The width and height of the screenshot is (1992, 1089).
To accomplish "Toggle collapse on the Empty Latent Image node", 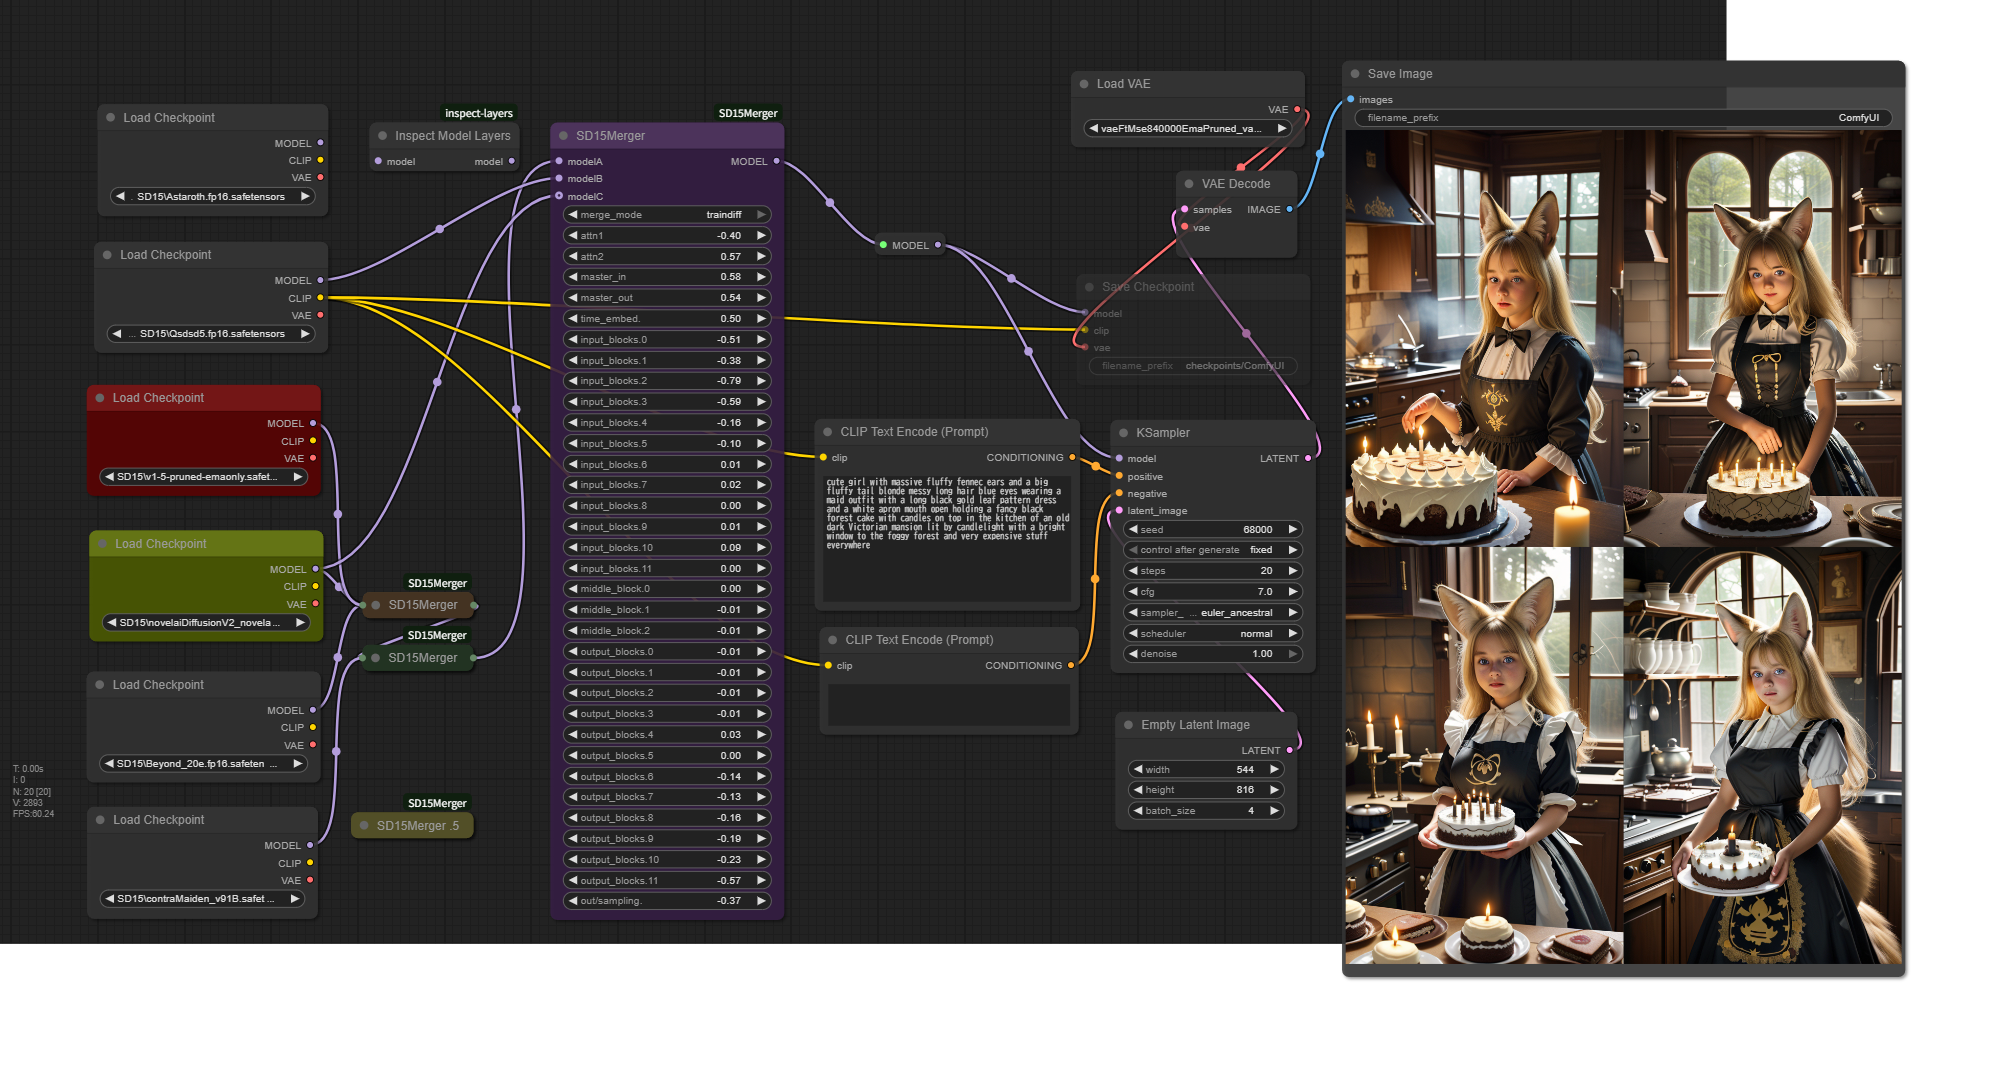I will point(1128,725).
